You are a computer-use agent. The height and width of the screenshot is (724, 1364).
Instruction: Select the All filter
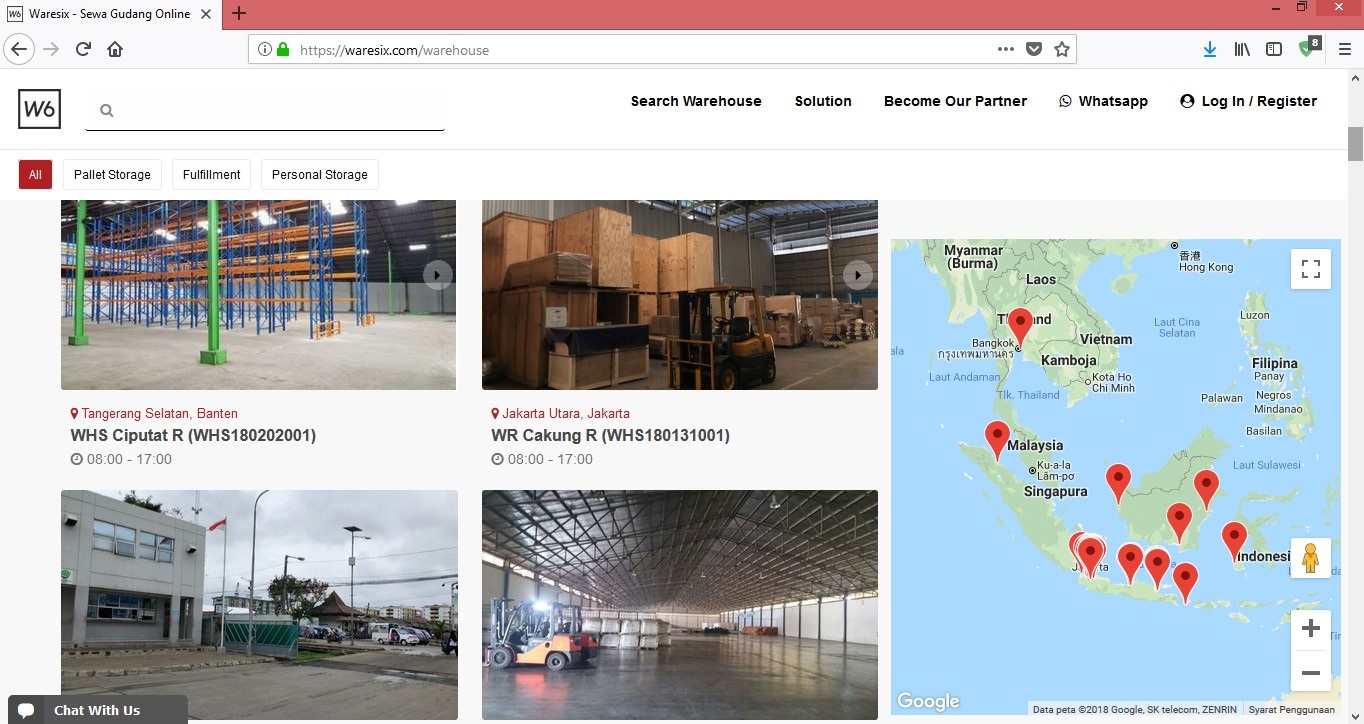tap(35, 174)
